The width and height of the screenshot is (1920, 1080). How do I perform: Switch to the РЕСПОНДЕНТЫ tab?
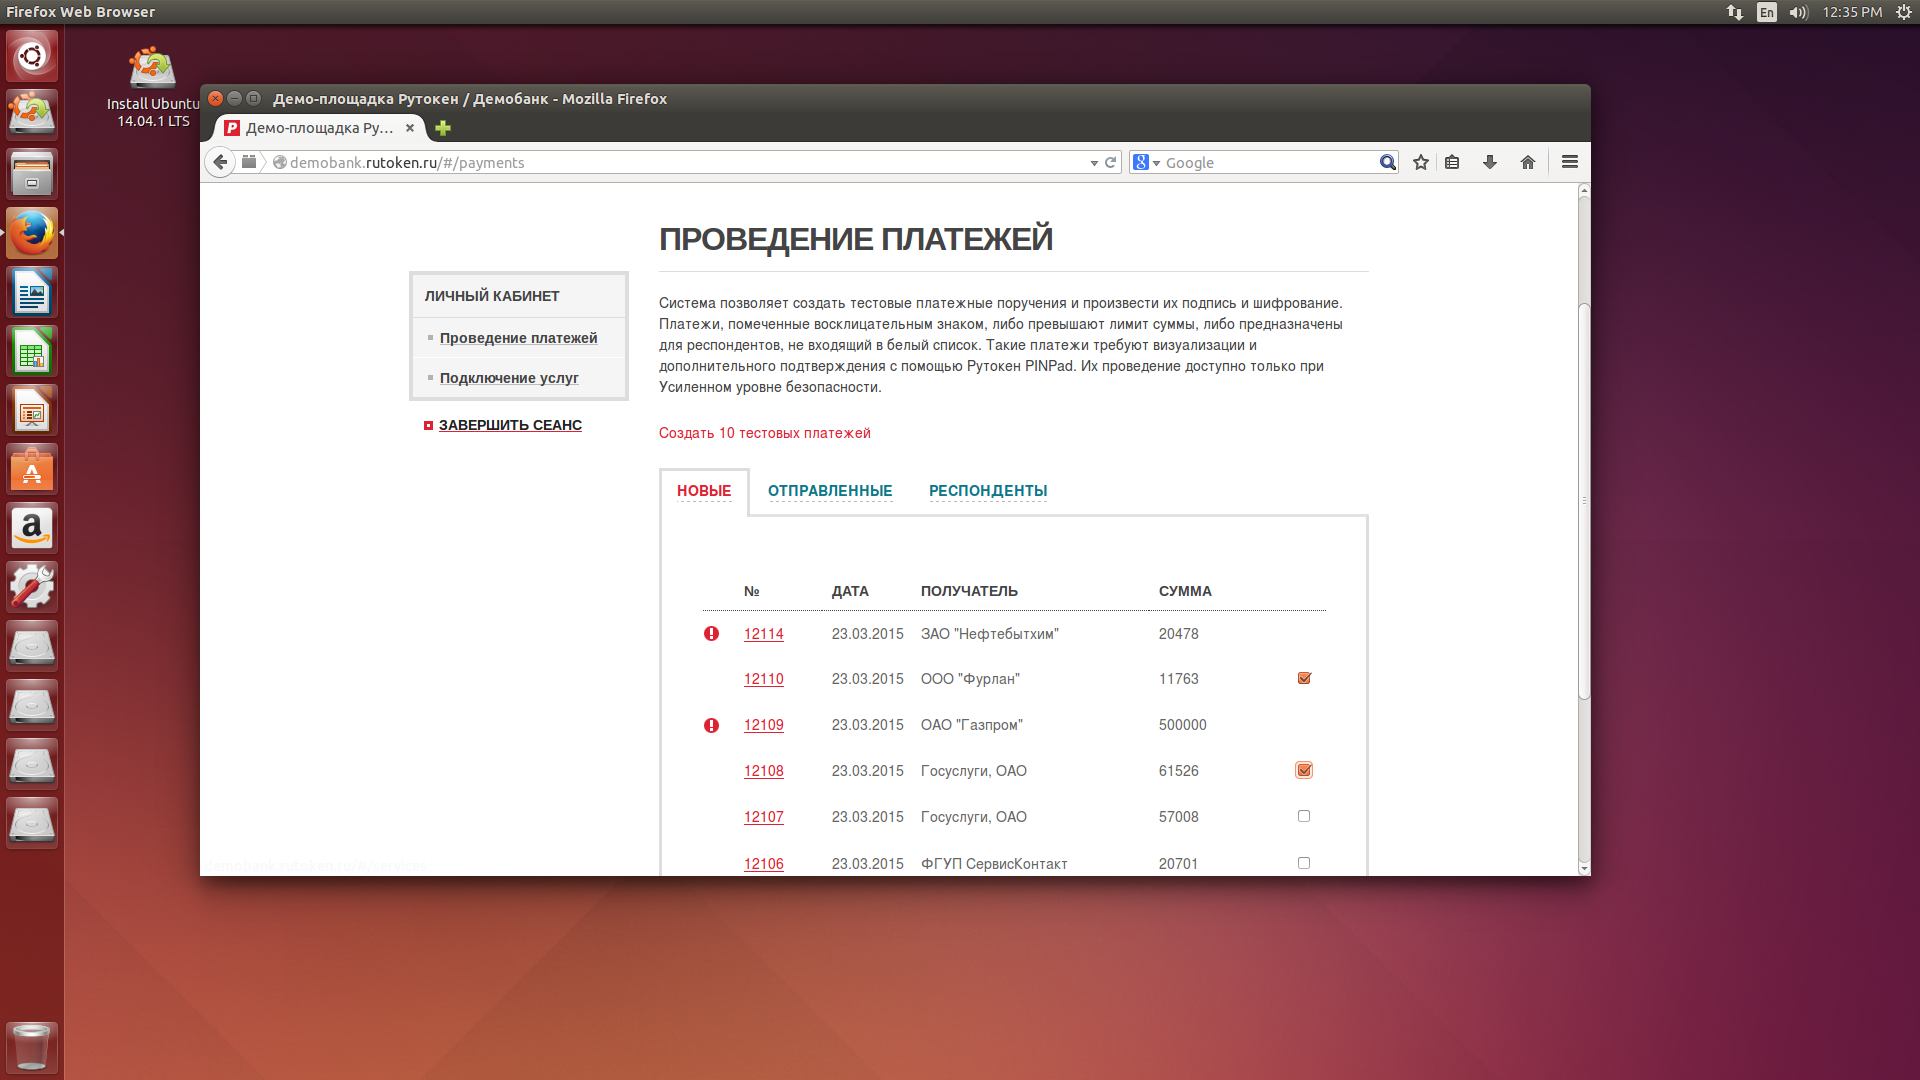(x=988, y=490)
